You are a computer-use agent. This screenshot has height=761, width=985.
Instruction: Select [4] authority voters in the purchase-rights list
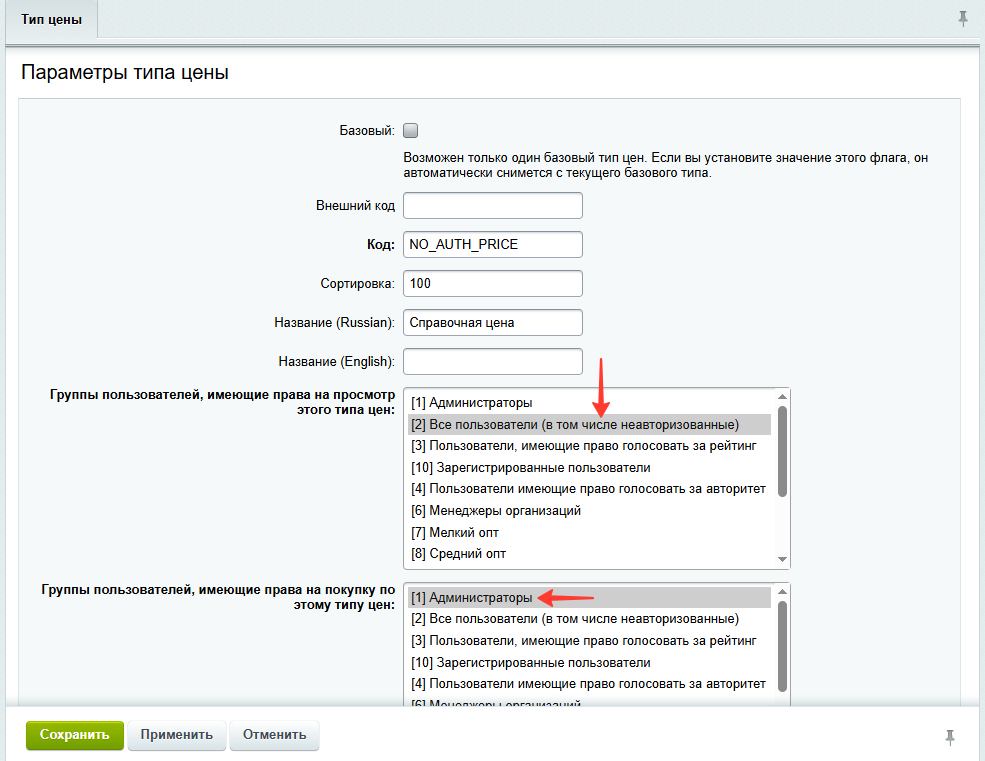(x=589, y=684)
